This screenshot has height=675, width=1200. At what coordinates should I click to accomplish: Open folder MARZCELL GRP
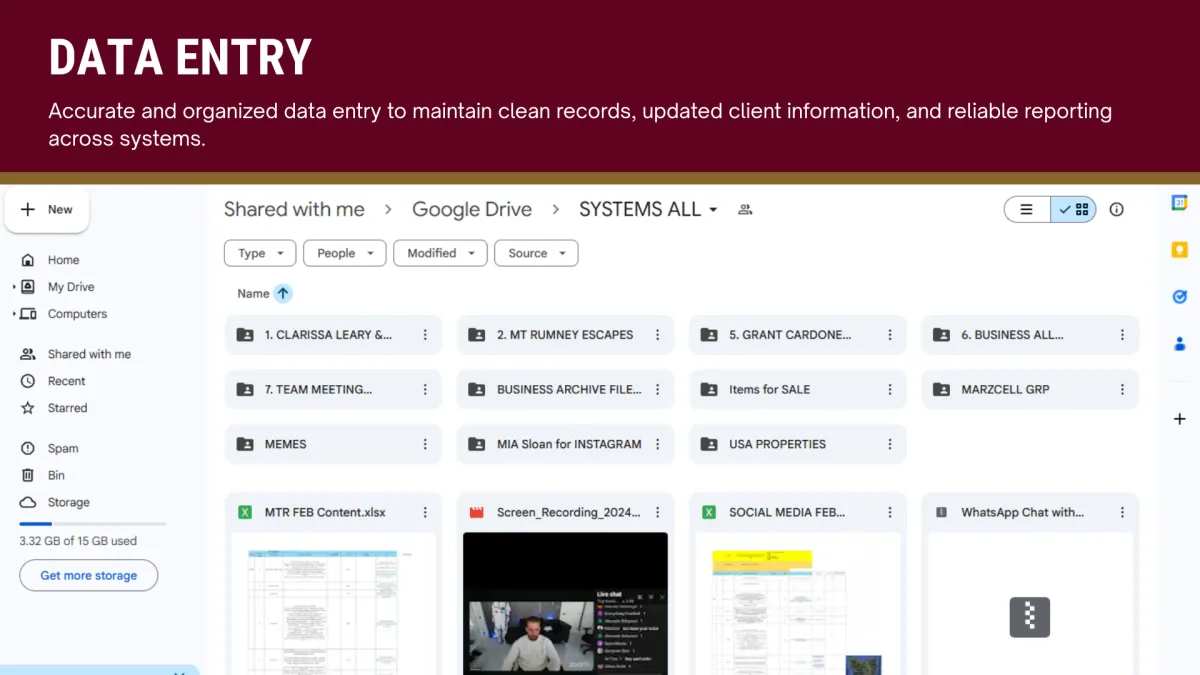pyautogui.click(x=1030, y=390)
